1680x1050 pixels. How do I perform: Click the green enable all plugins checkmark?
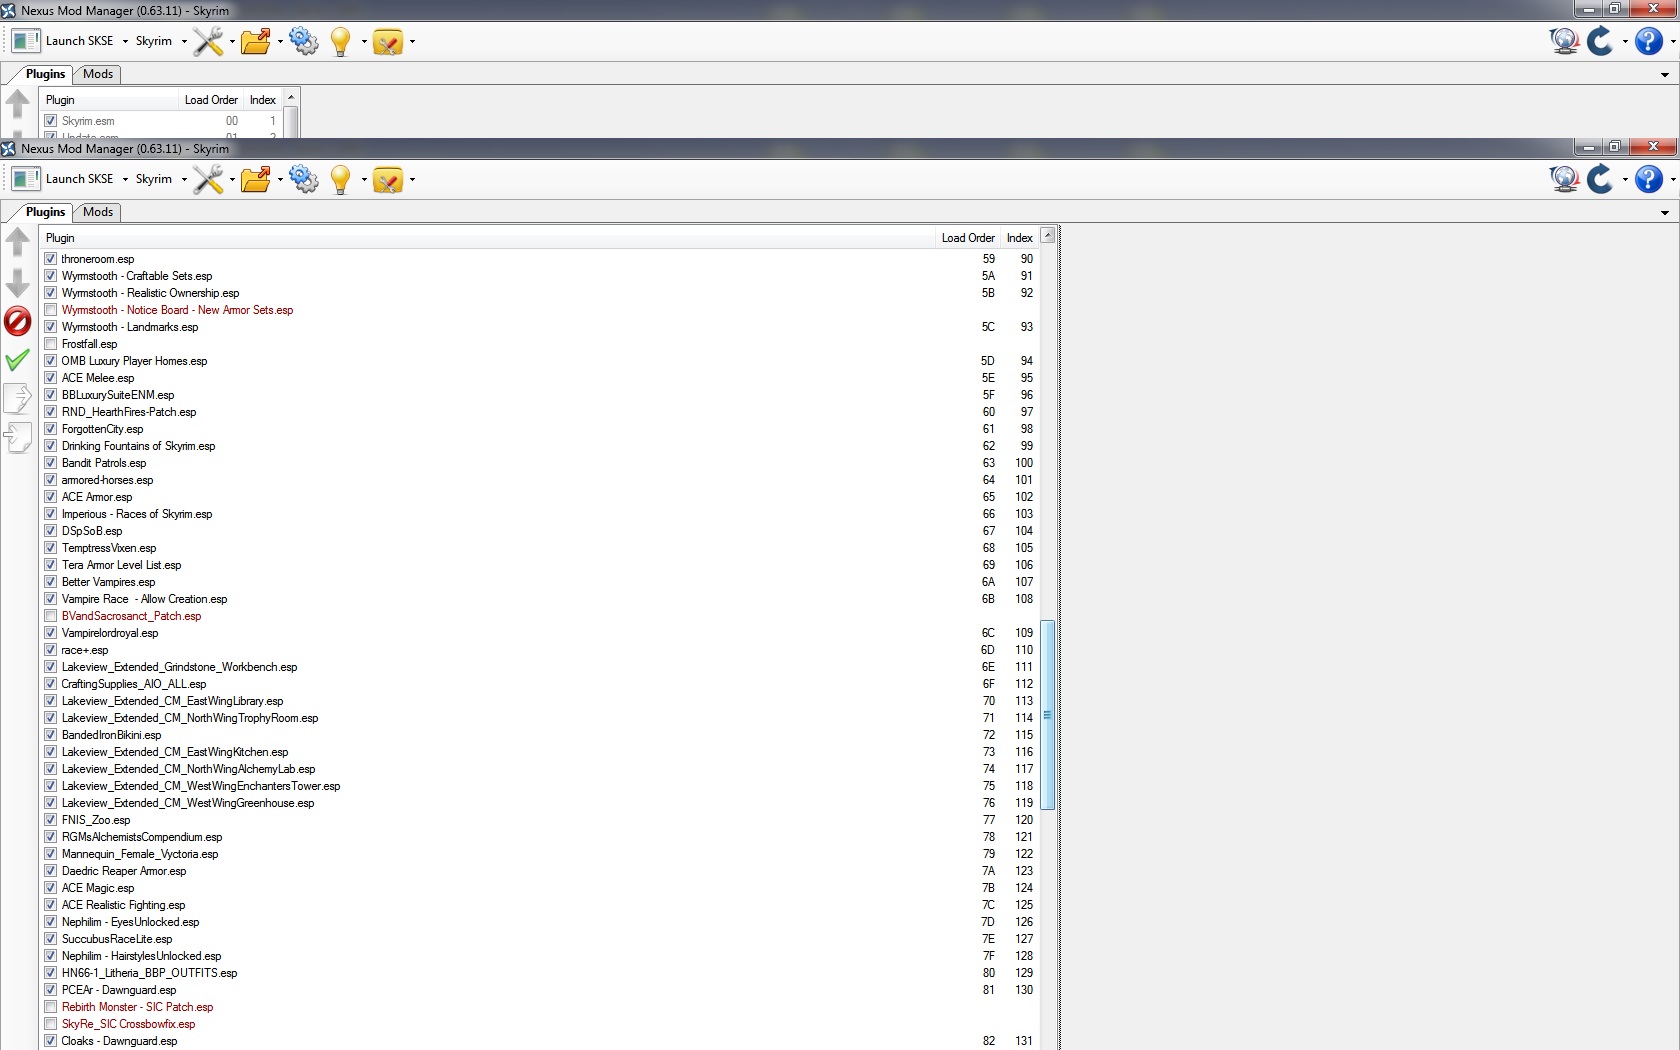pos(18,360)
